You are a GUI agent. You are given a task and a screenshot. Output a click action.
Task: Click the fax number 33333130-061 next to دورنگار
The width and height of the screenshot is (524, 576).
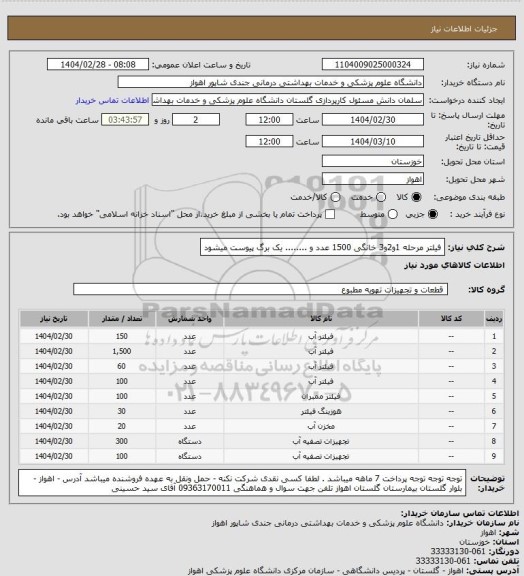[x=458, y=552]
